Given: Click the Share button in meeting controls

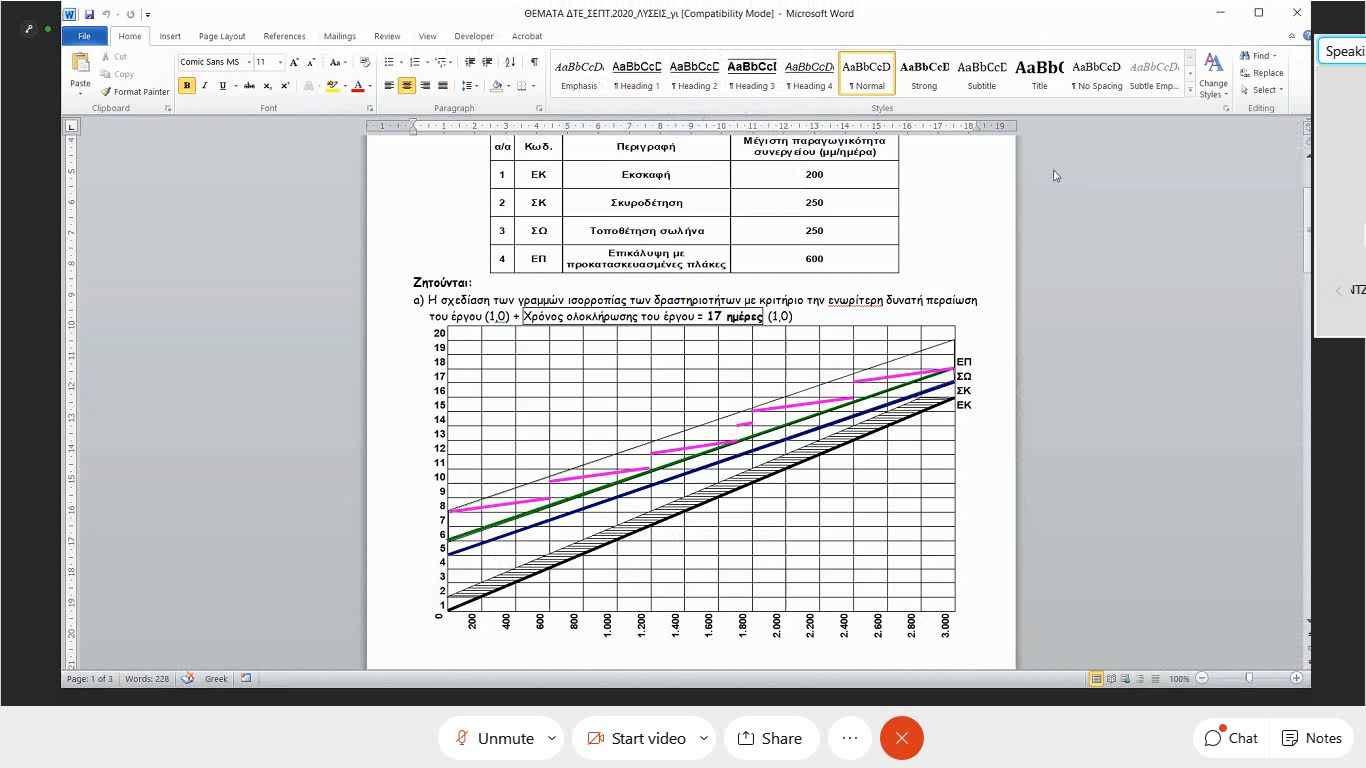Looking at the screenshot, I should 770,738.
